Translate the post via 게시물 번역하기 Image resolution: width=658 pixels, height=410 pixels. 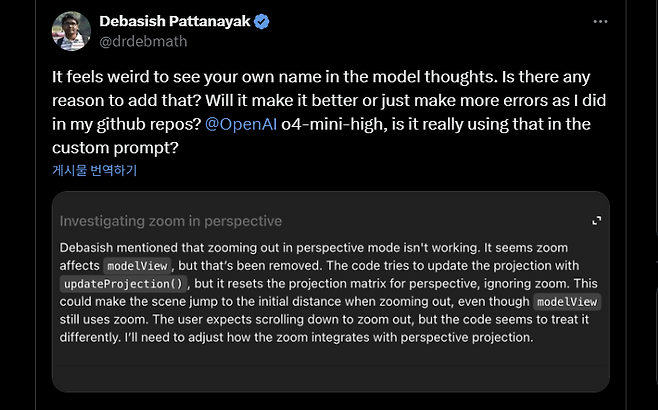[x=94, y=170]
